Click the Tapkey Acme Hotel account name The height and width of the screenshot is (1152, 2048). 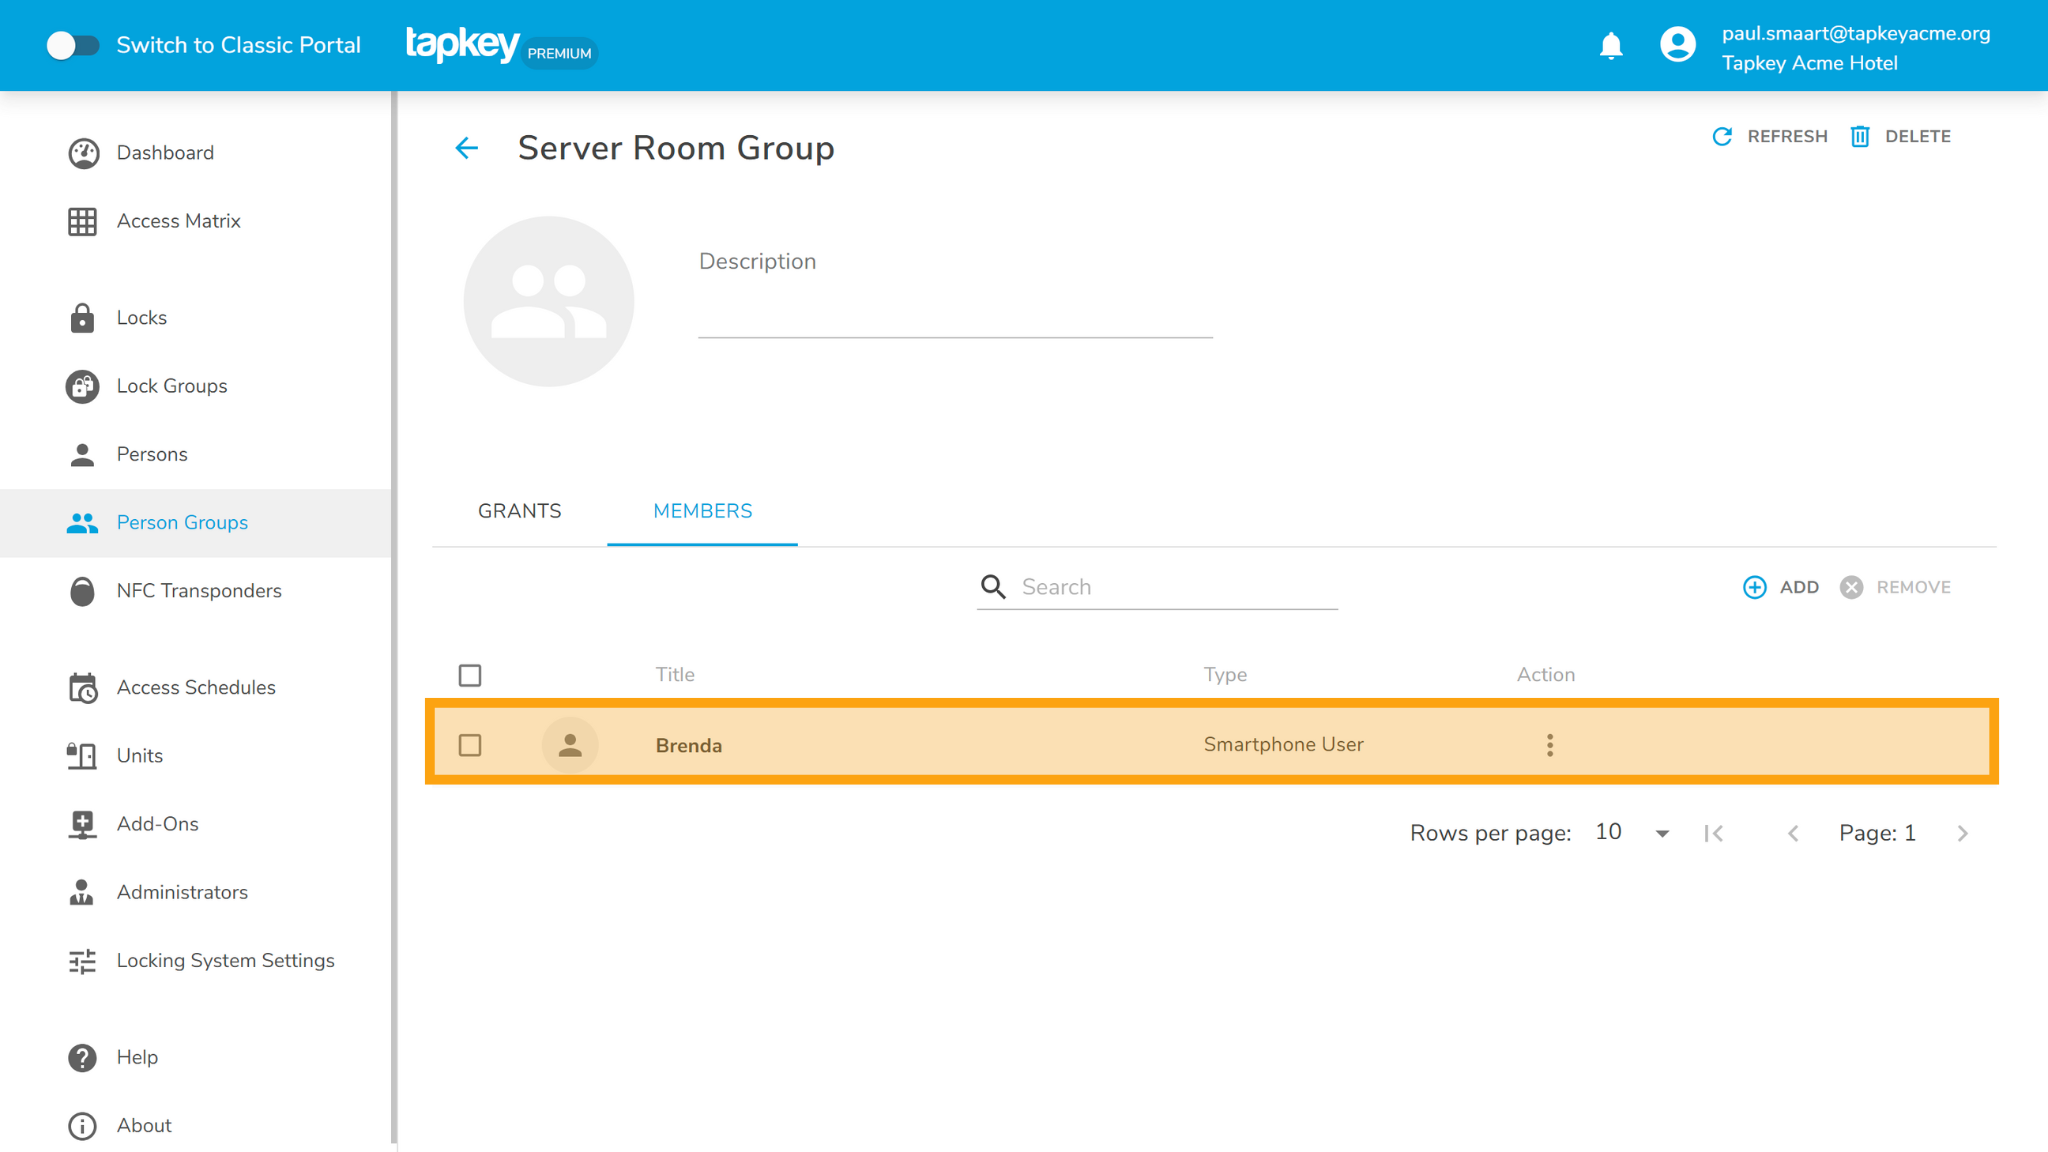pyautogui.click(x=1809, y=63)
